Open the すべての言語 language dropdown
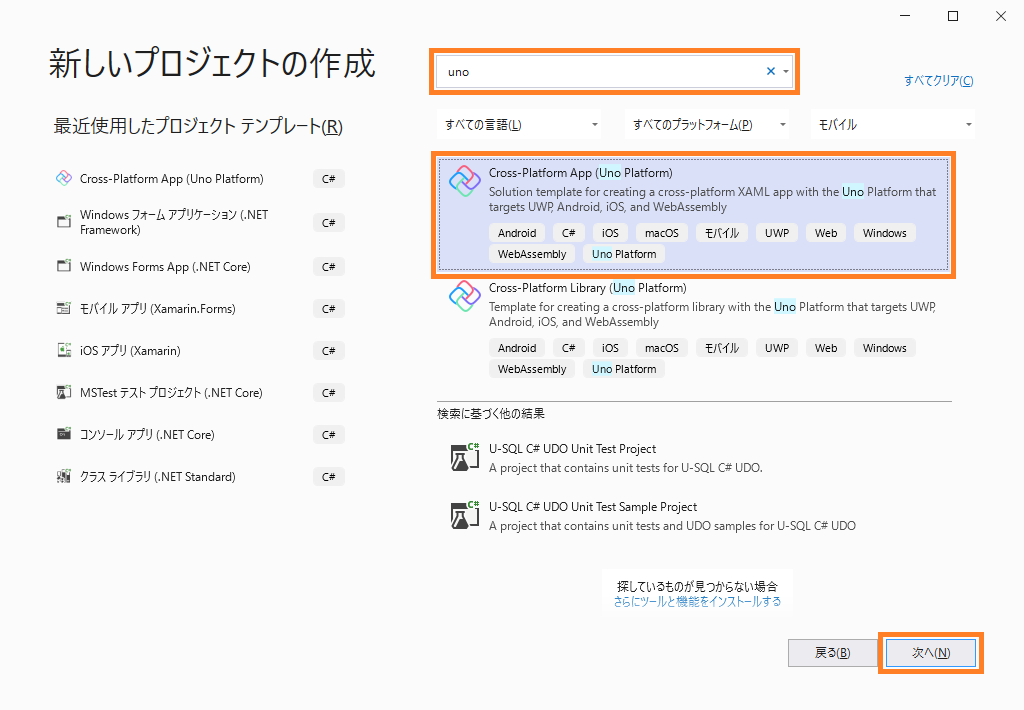 pos(520,125)
